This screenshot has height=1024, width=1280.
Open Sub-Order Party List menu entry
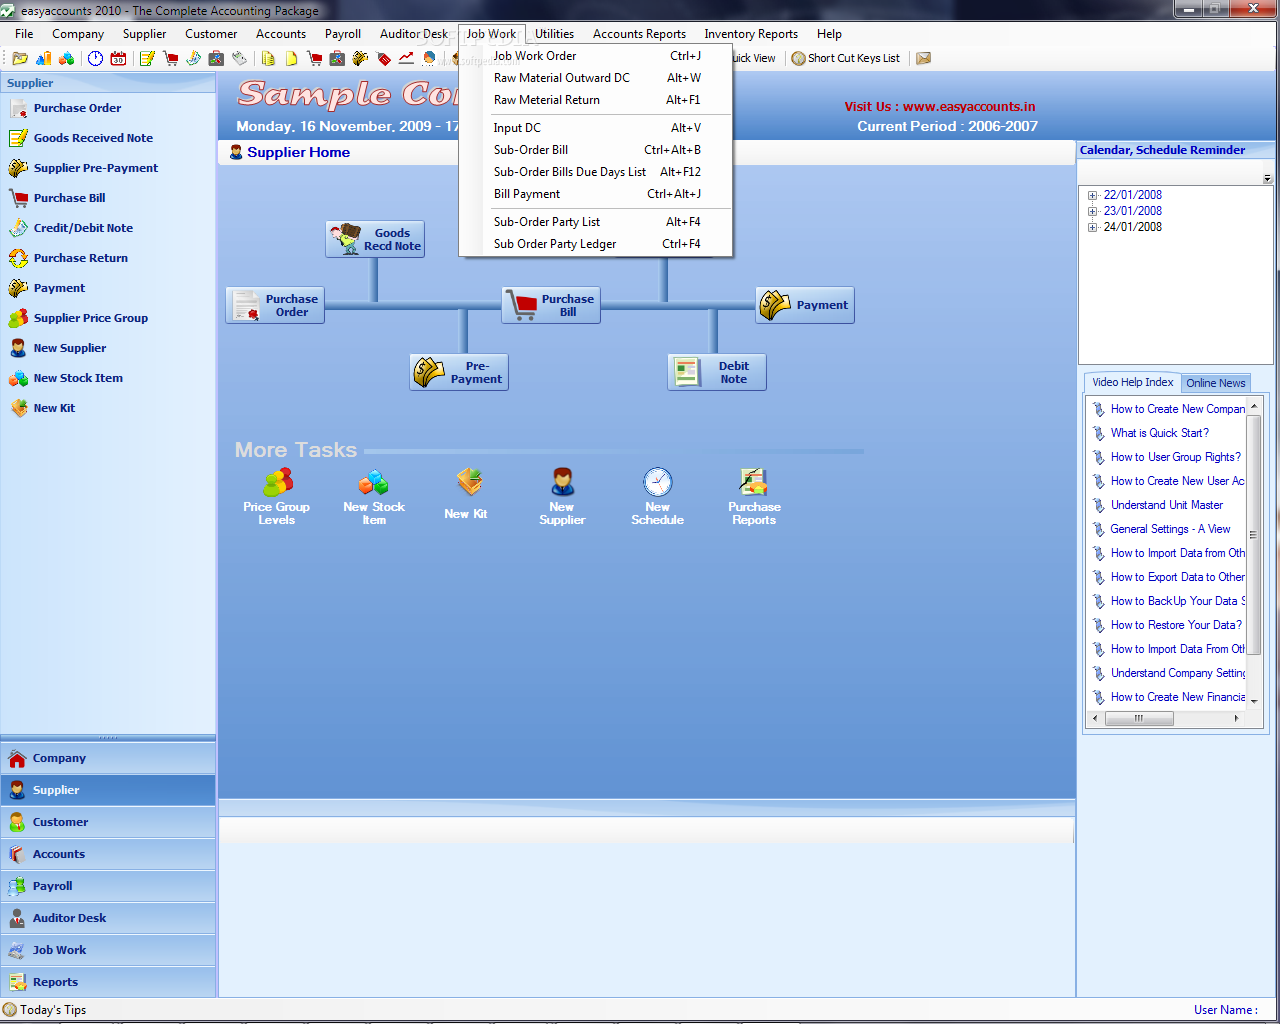point(596,222)
